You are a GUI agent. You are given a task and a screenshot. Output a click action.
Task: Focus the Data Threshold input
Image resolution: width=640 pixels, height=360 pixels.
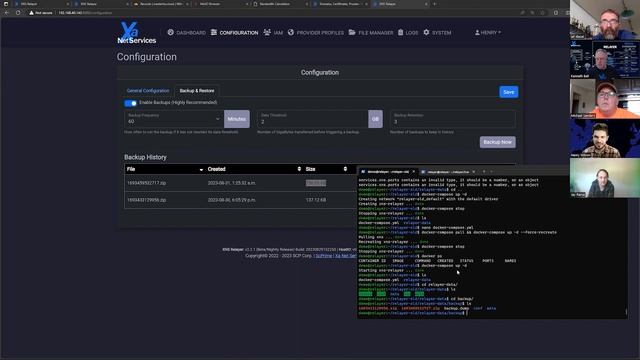[312, 119]
